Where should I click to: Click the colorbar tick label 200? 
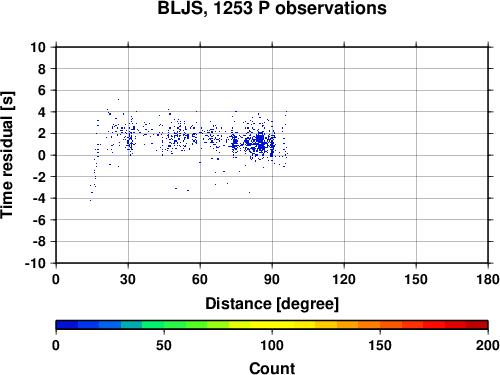click(x=488, y=345)
